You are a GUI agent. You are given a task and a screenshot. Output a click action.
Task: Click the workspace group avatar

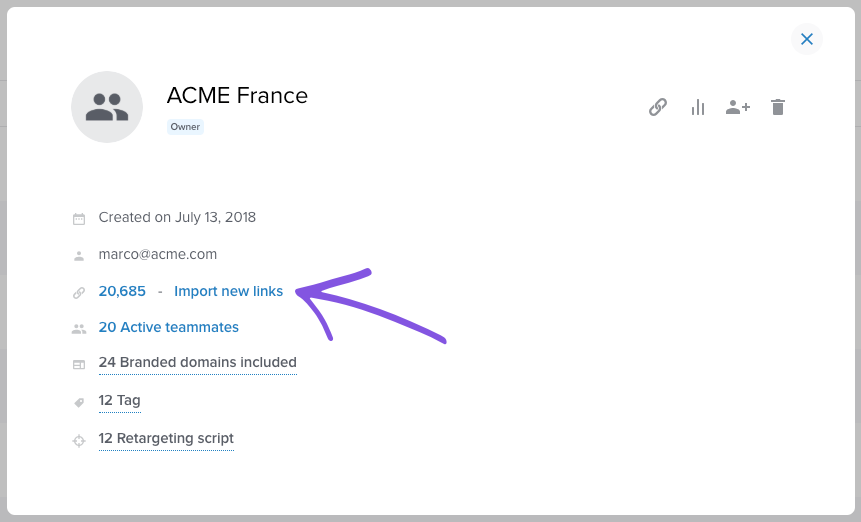tap(107, 107)
